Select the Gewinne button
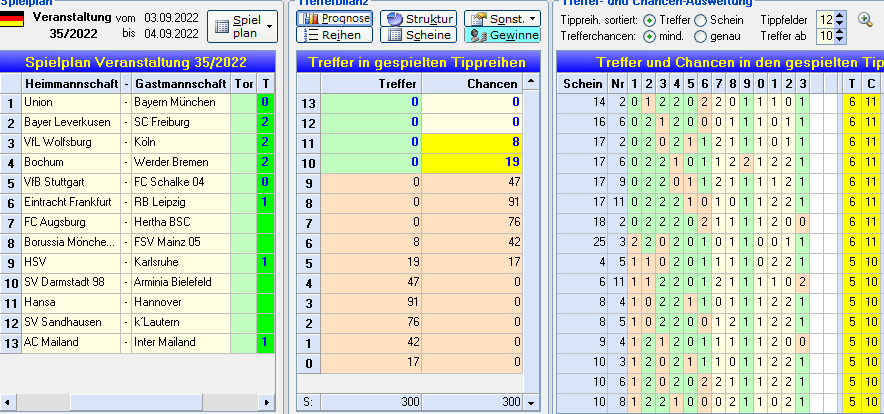The height and width of the screenshot is (414, 884). [x=502, y=35]
